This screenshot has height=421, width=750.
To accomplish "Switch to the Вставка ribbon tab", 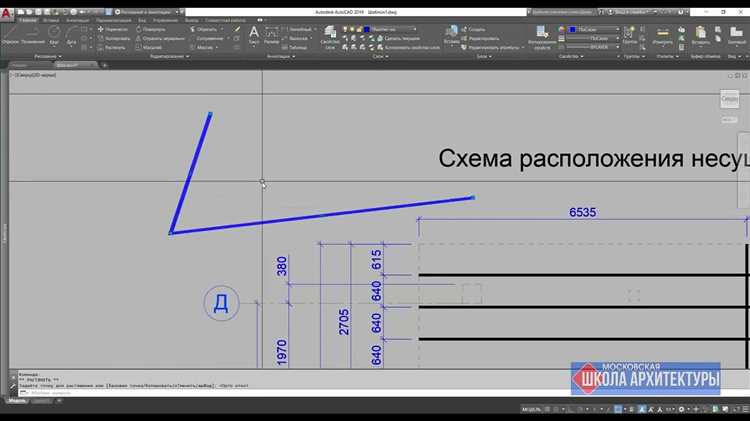I will (x=52, y=19).
